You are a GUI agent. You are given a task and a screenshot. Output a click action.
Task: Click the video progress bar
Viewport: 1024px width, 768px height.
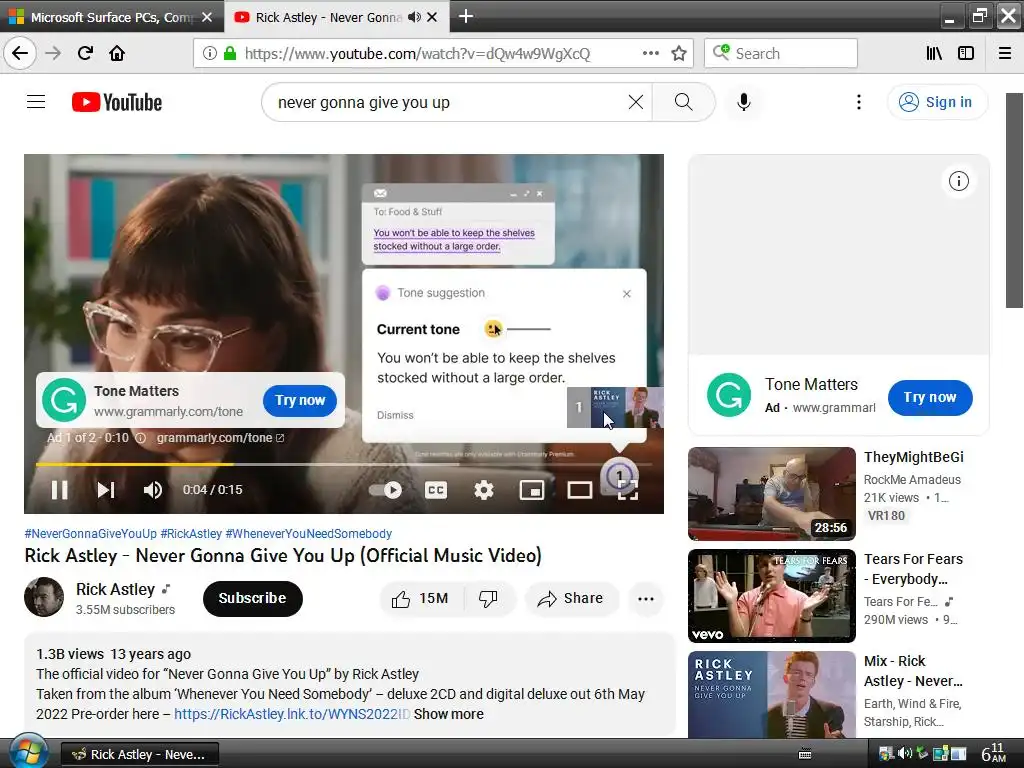(x=344, y=464)
